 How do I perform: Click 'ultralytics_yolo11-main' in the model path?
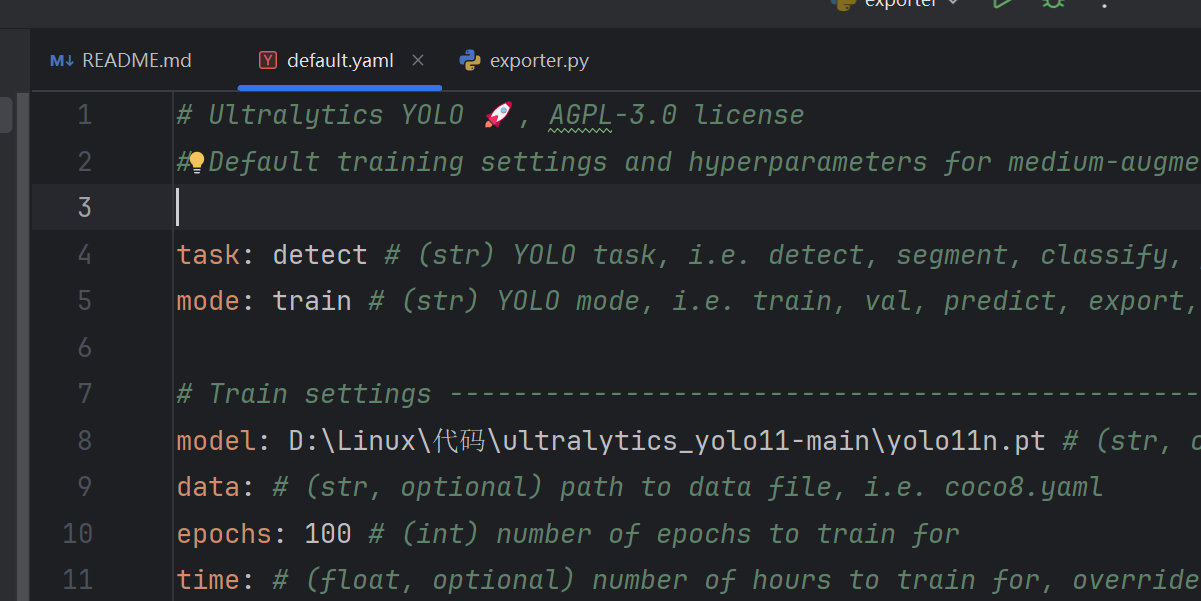pyautogui.click(x=687, y=441)
